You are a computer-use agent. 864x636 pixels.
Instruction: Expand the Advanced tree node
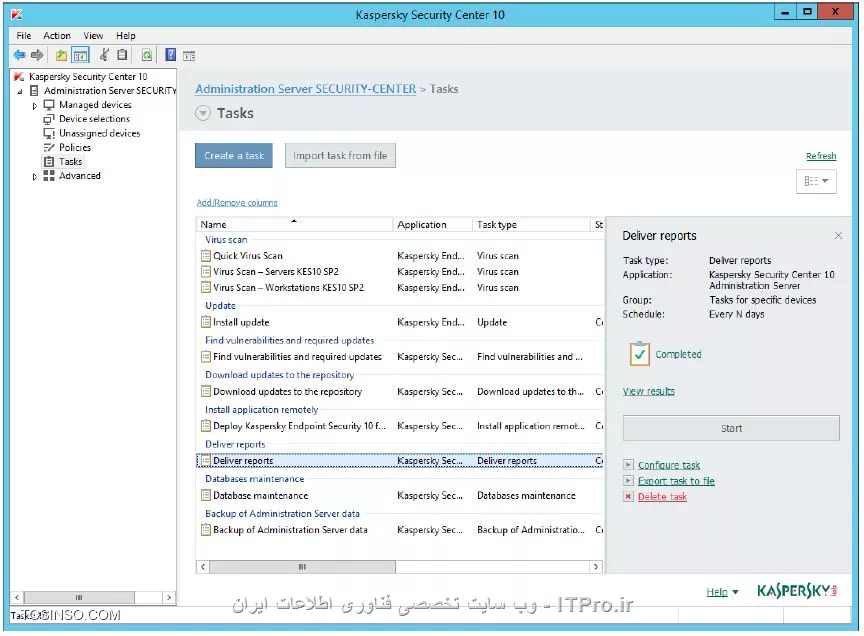click(34, 176)
